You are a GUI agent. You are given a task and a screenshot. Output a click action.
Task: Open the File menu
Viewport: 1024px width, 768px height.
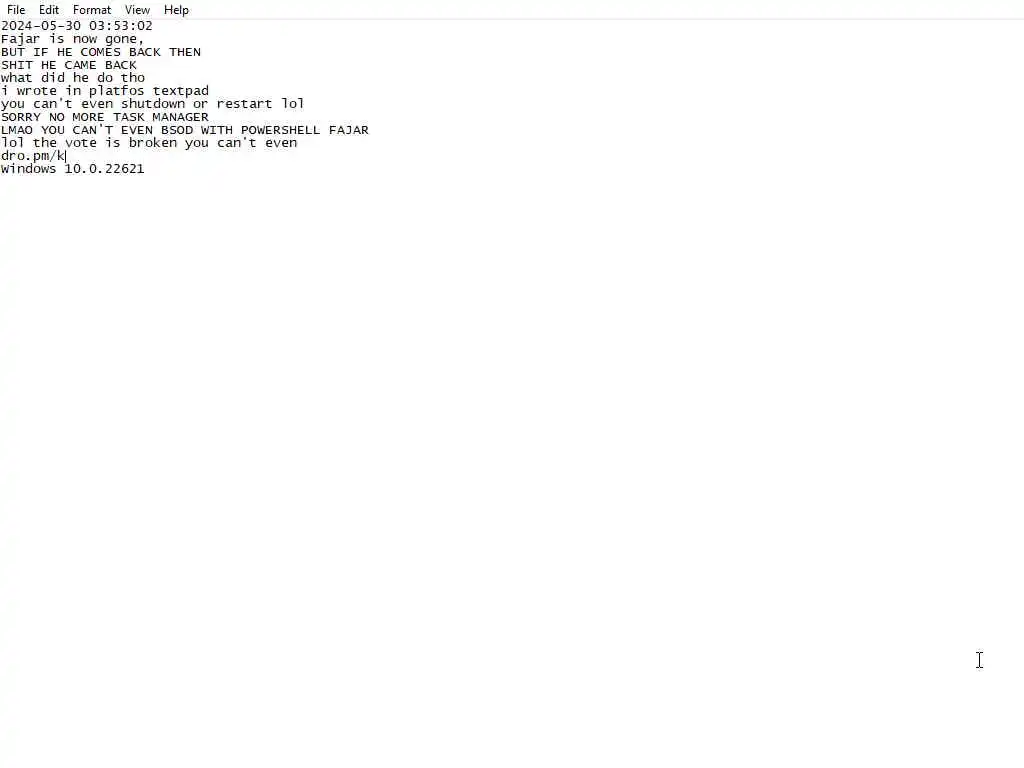coord(16,10)
